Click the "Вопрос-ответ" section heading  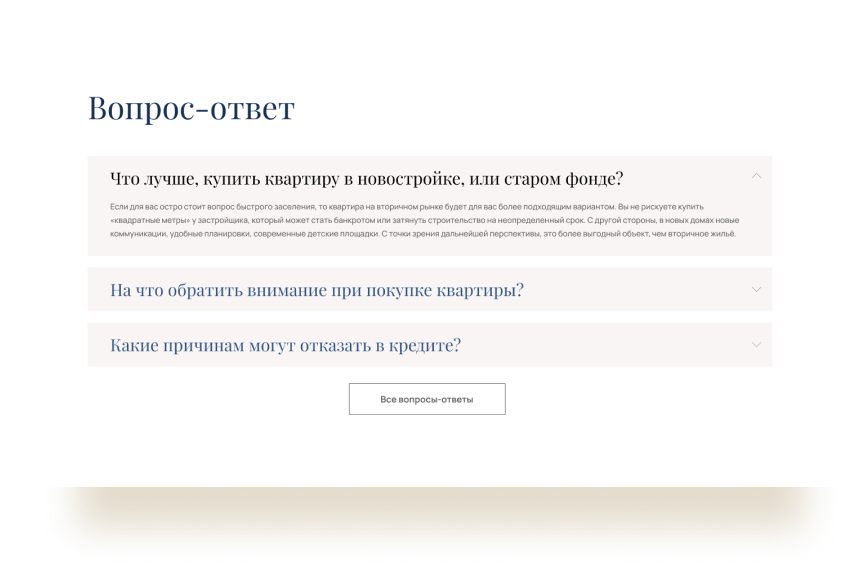tap(191, 108)
